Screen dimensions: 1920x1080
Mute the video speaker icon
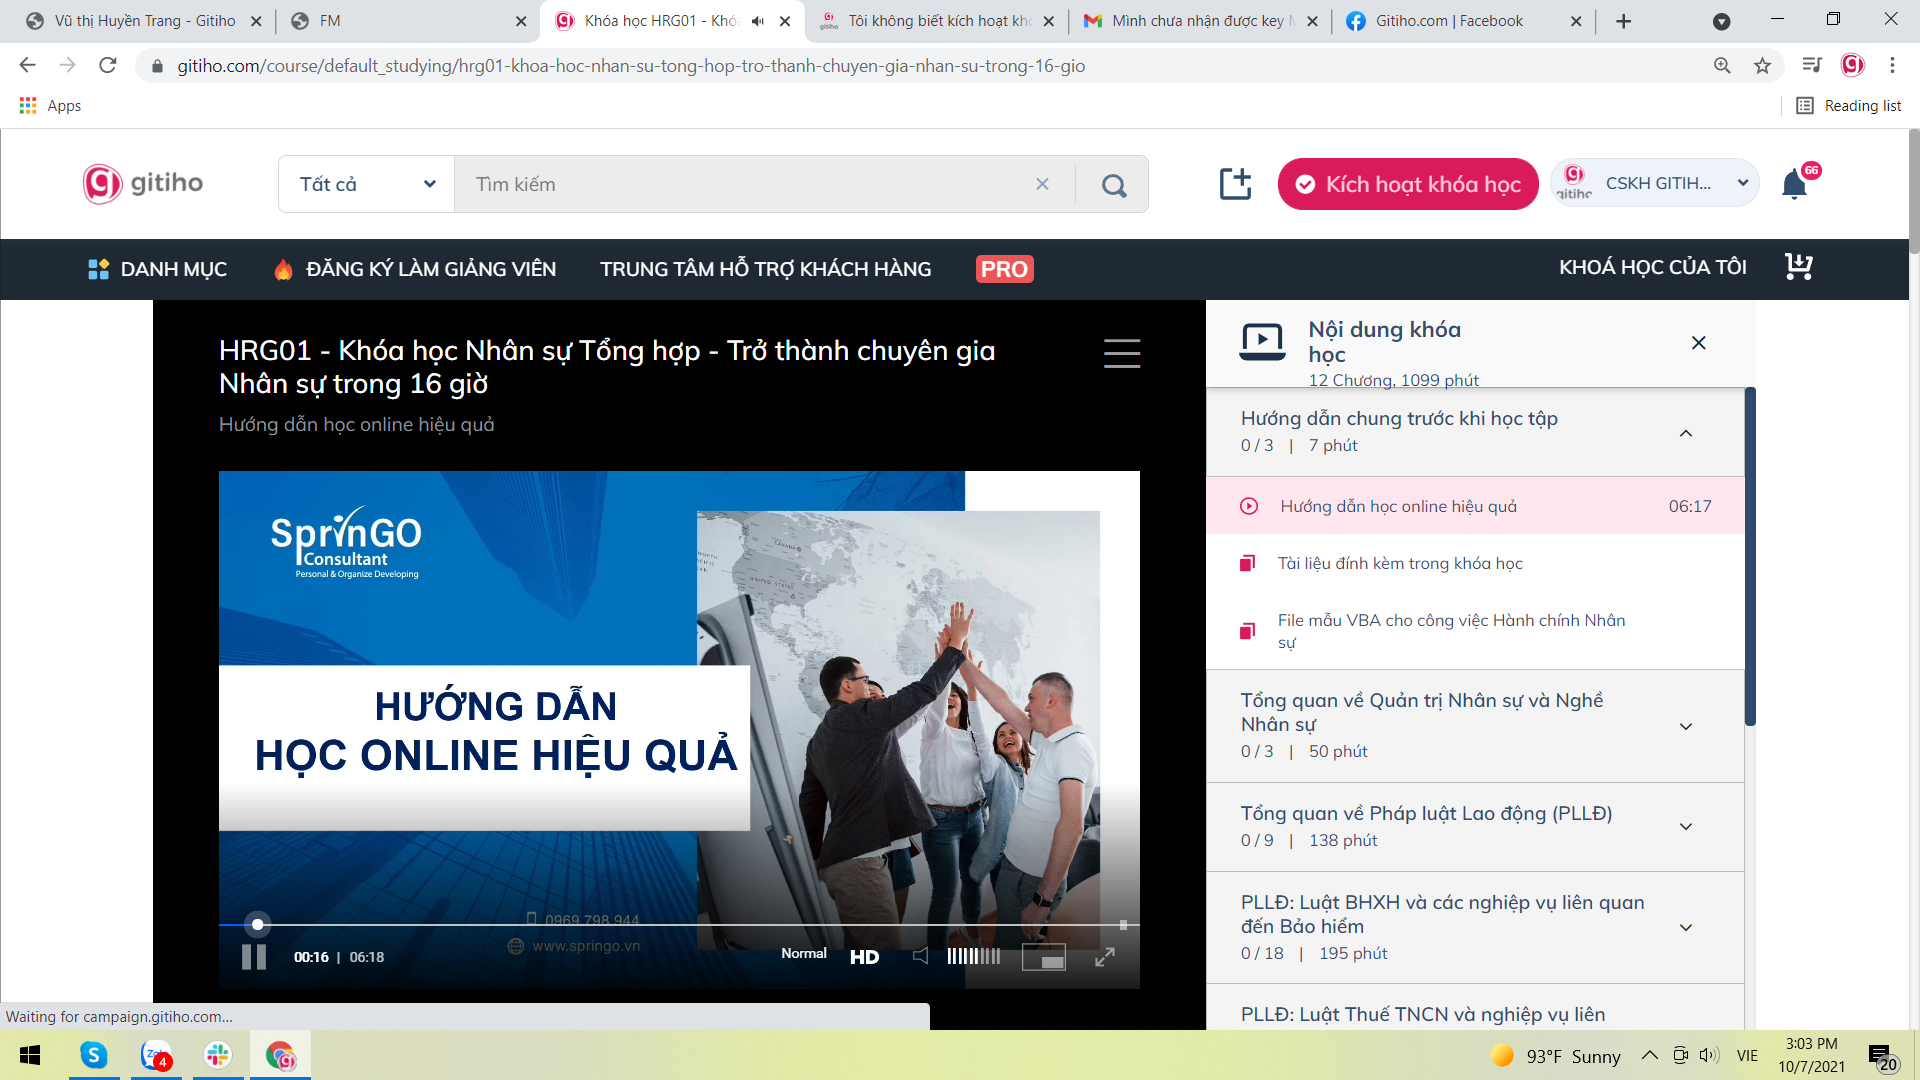[920, 956]
